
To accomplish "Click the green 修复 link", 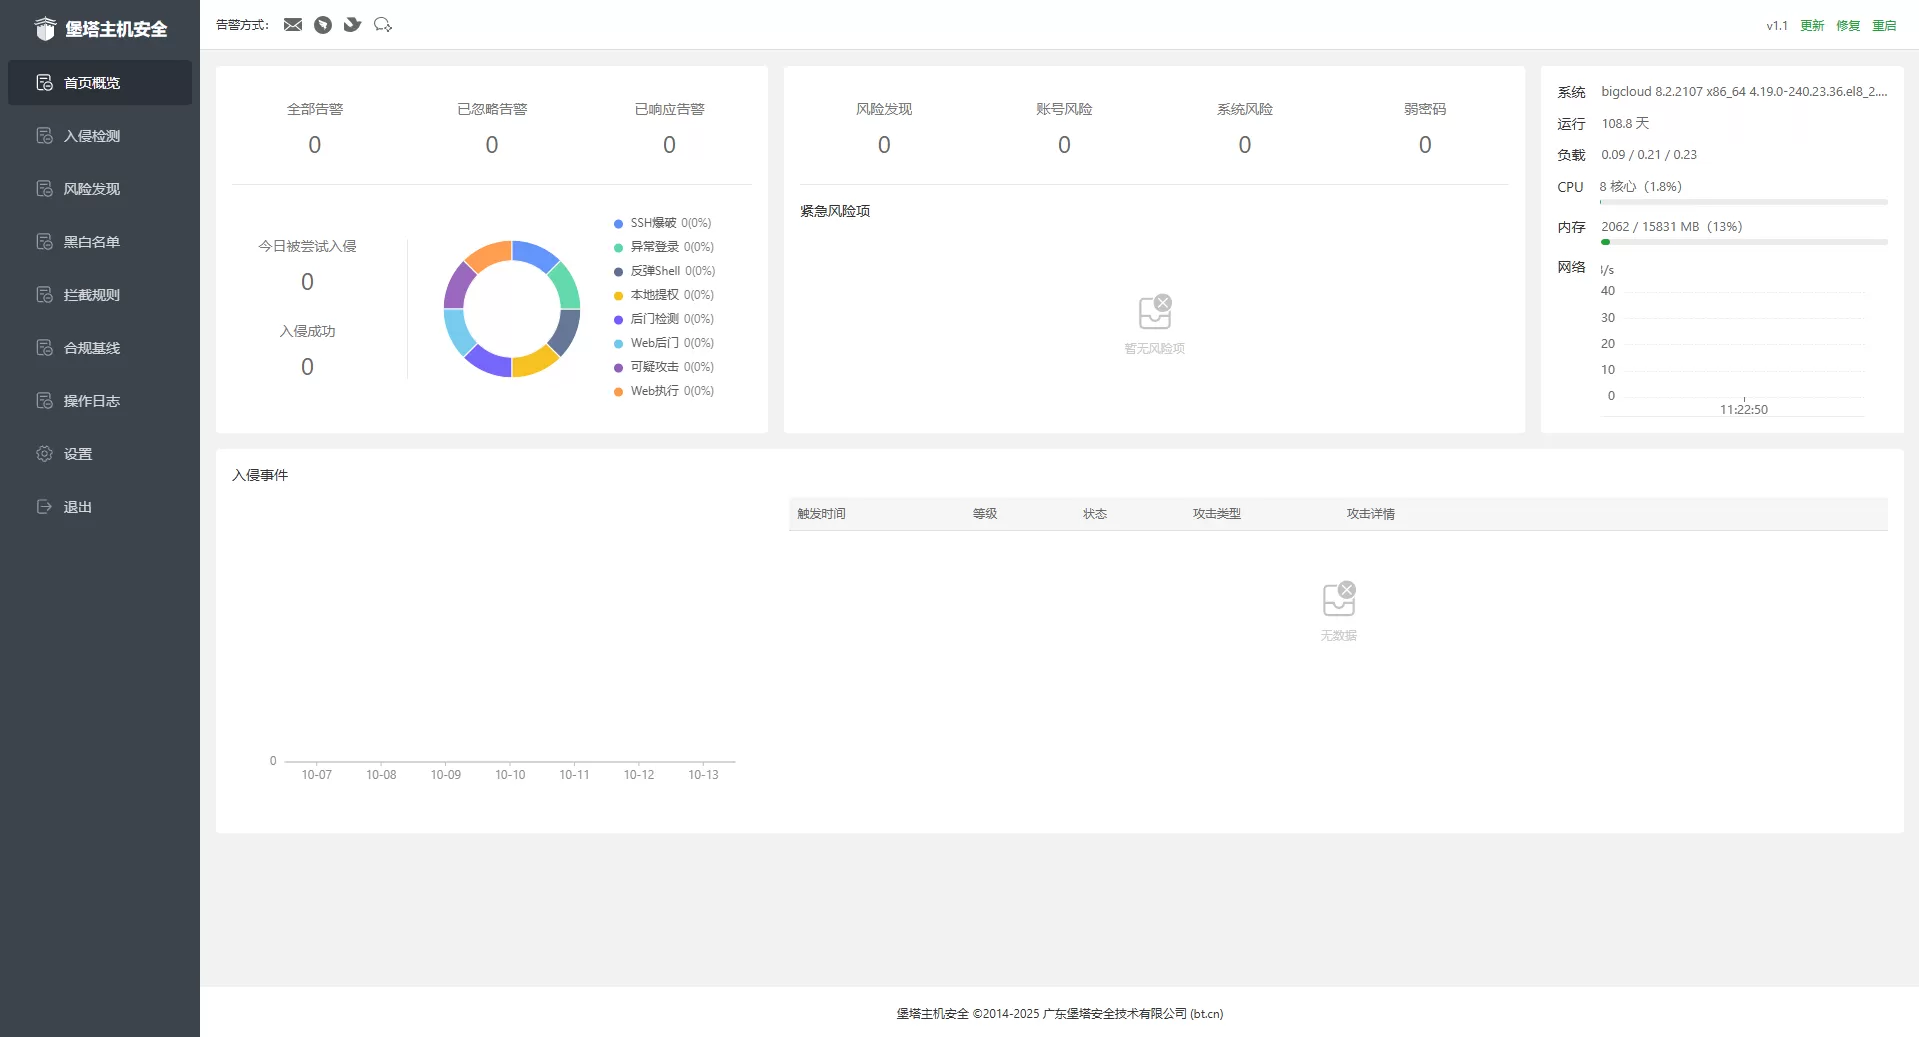I will tap(1848, 26).
